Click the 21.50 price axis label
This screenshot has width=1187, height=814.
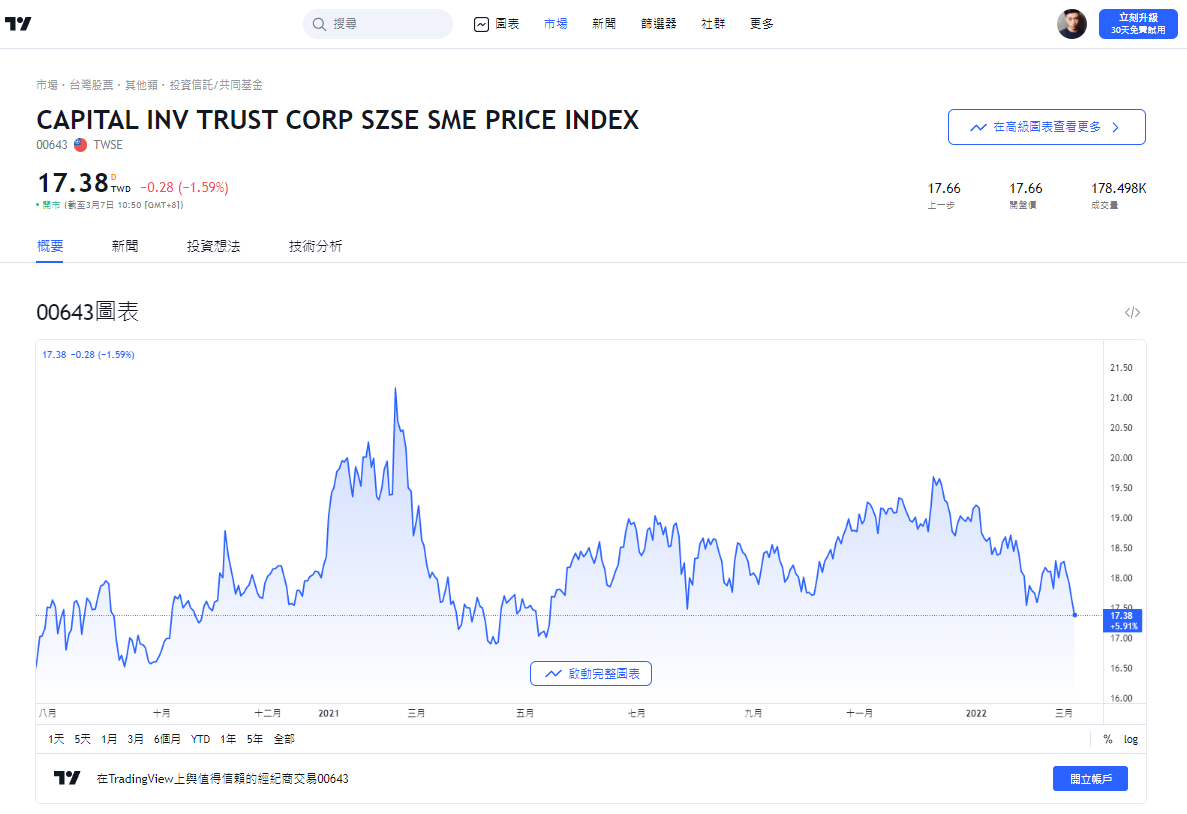click(x=1121, y=368)
